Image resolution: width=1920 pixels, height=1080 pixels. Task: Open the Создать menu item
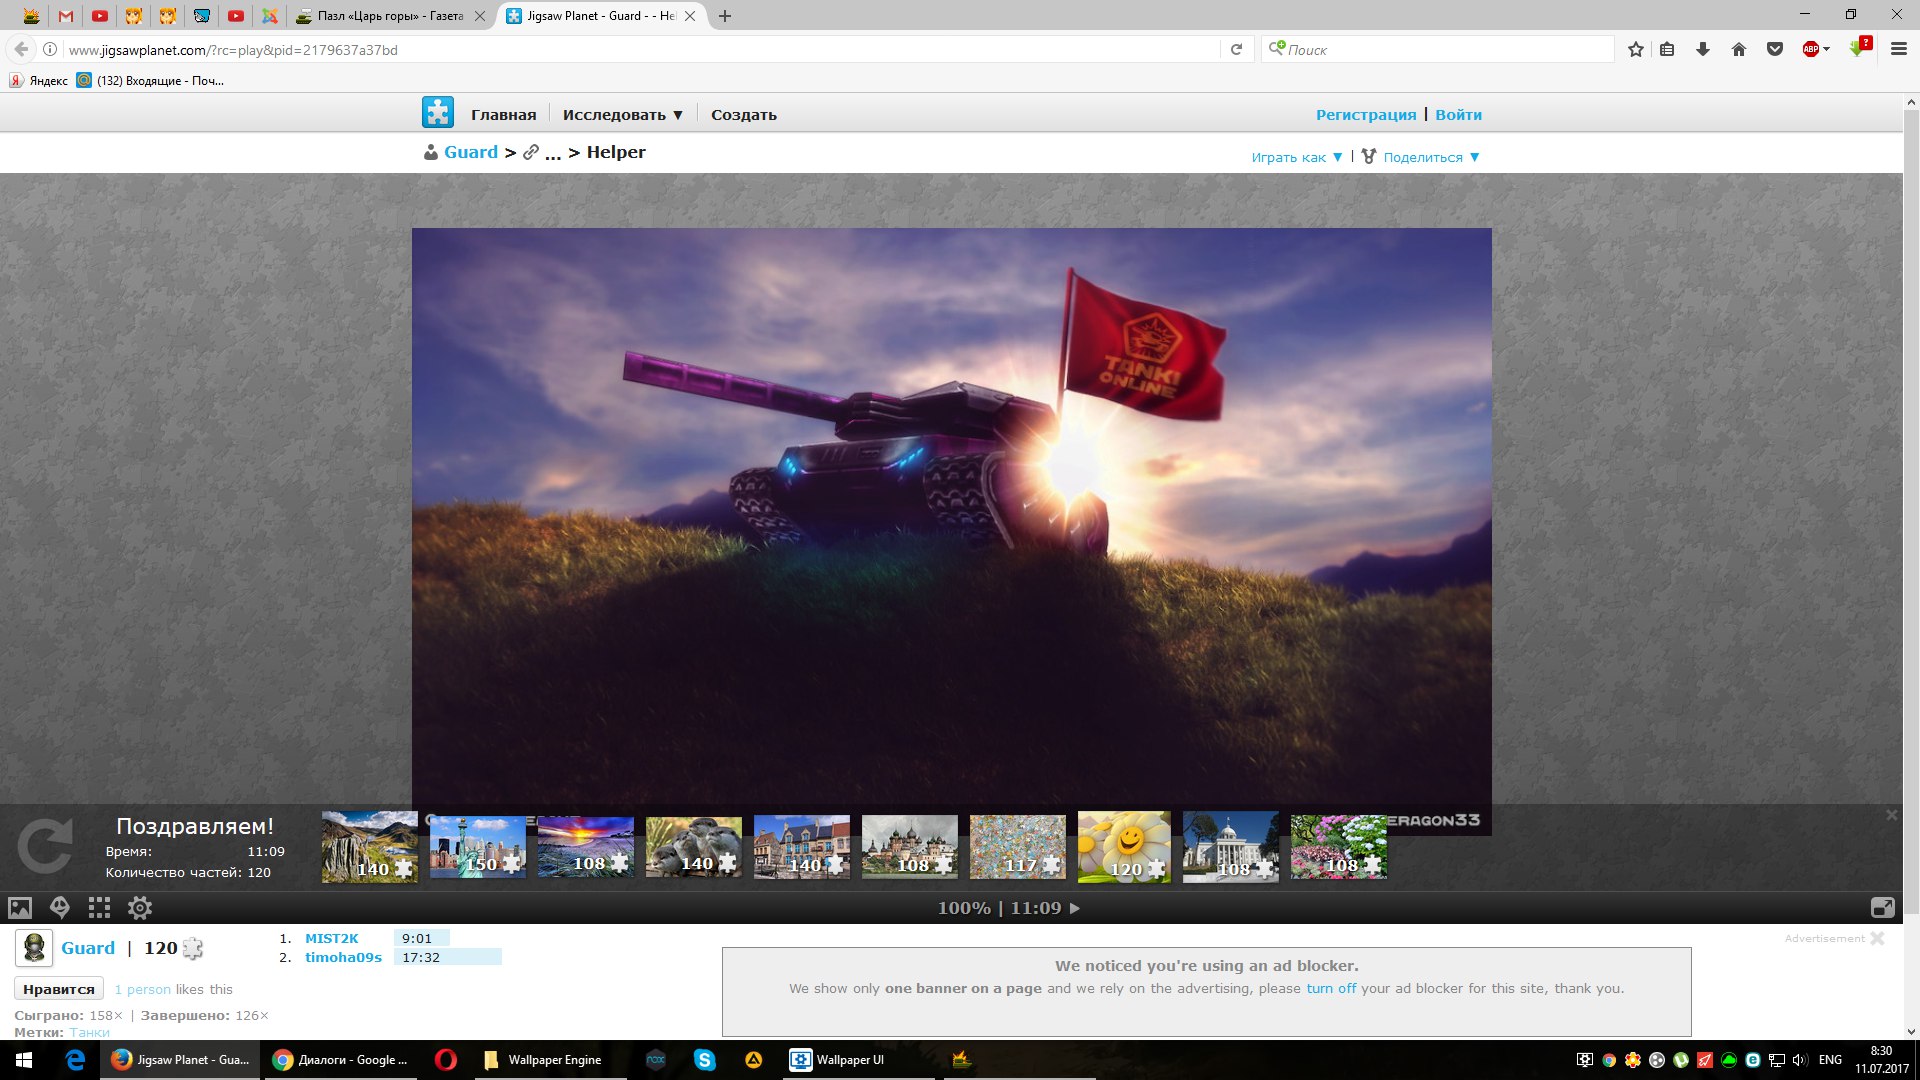click(744, 115)
